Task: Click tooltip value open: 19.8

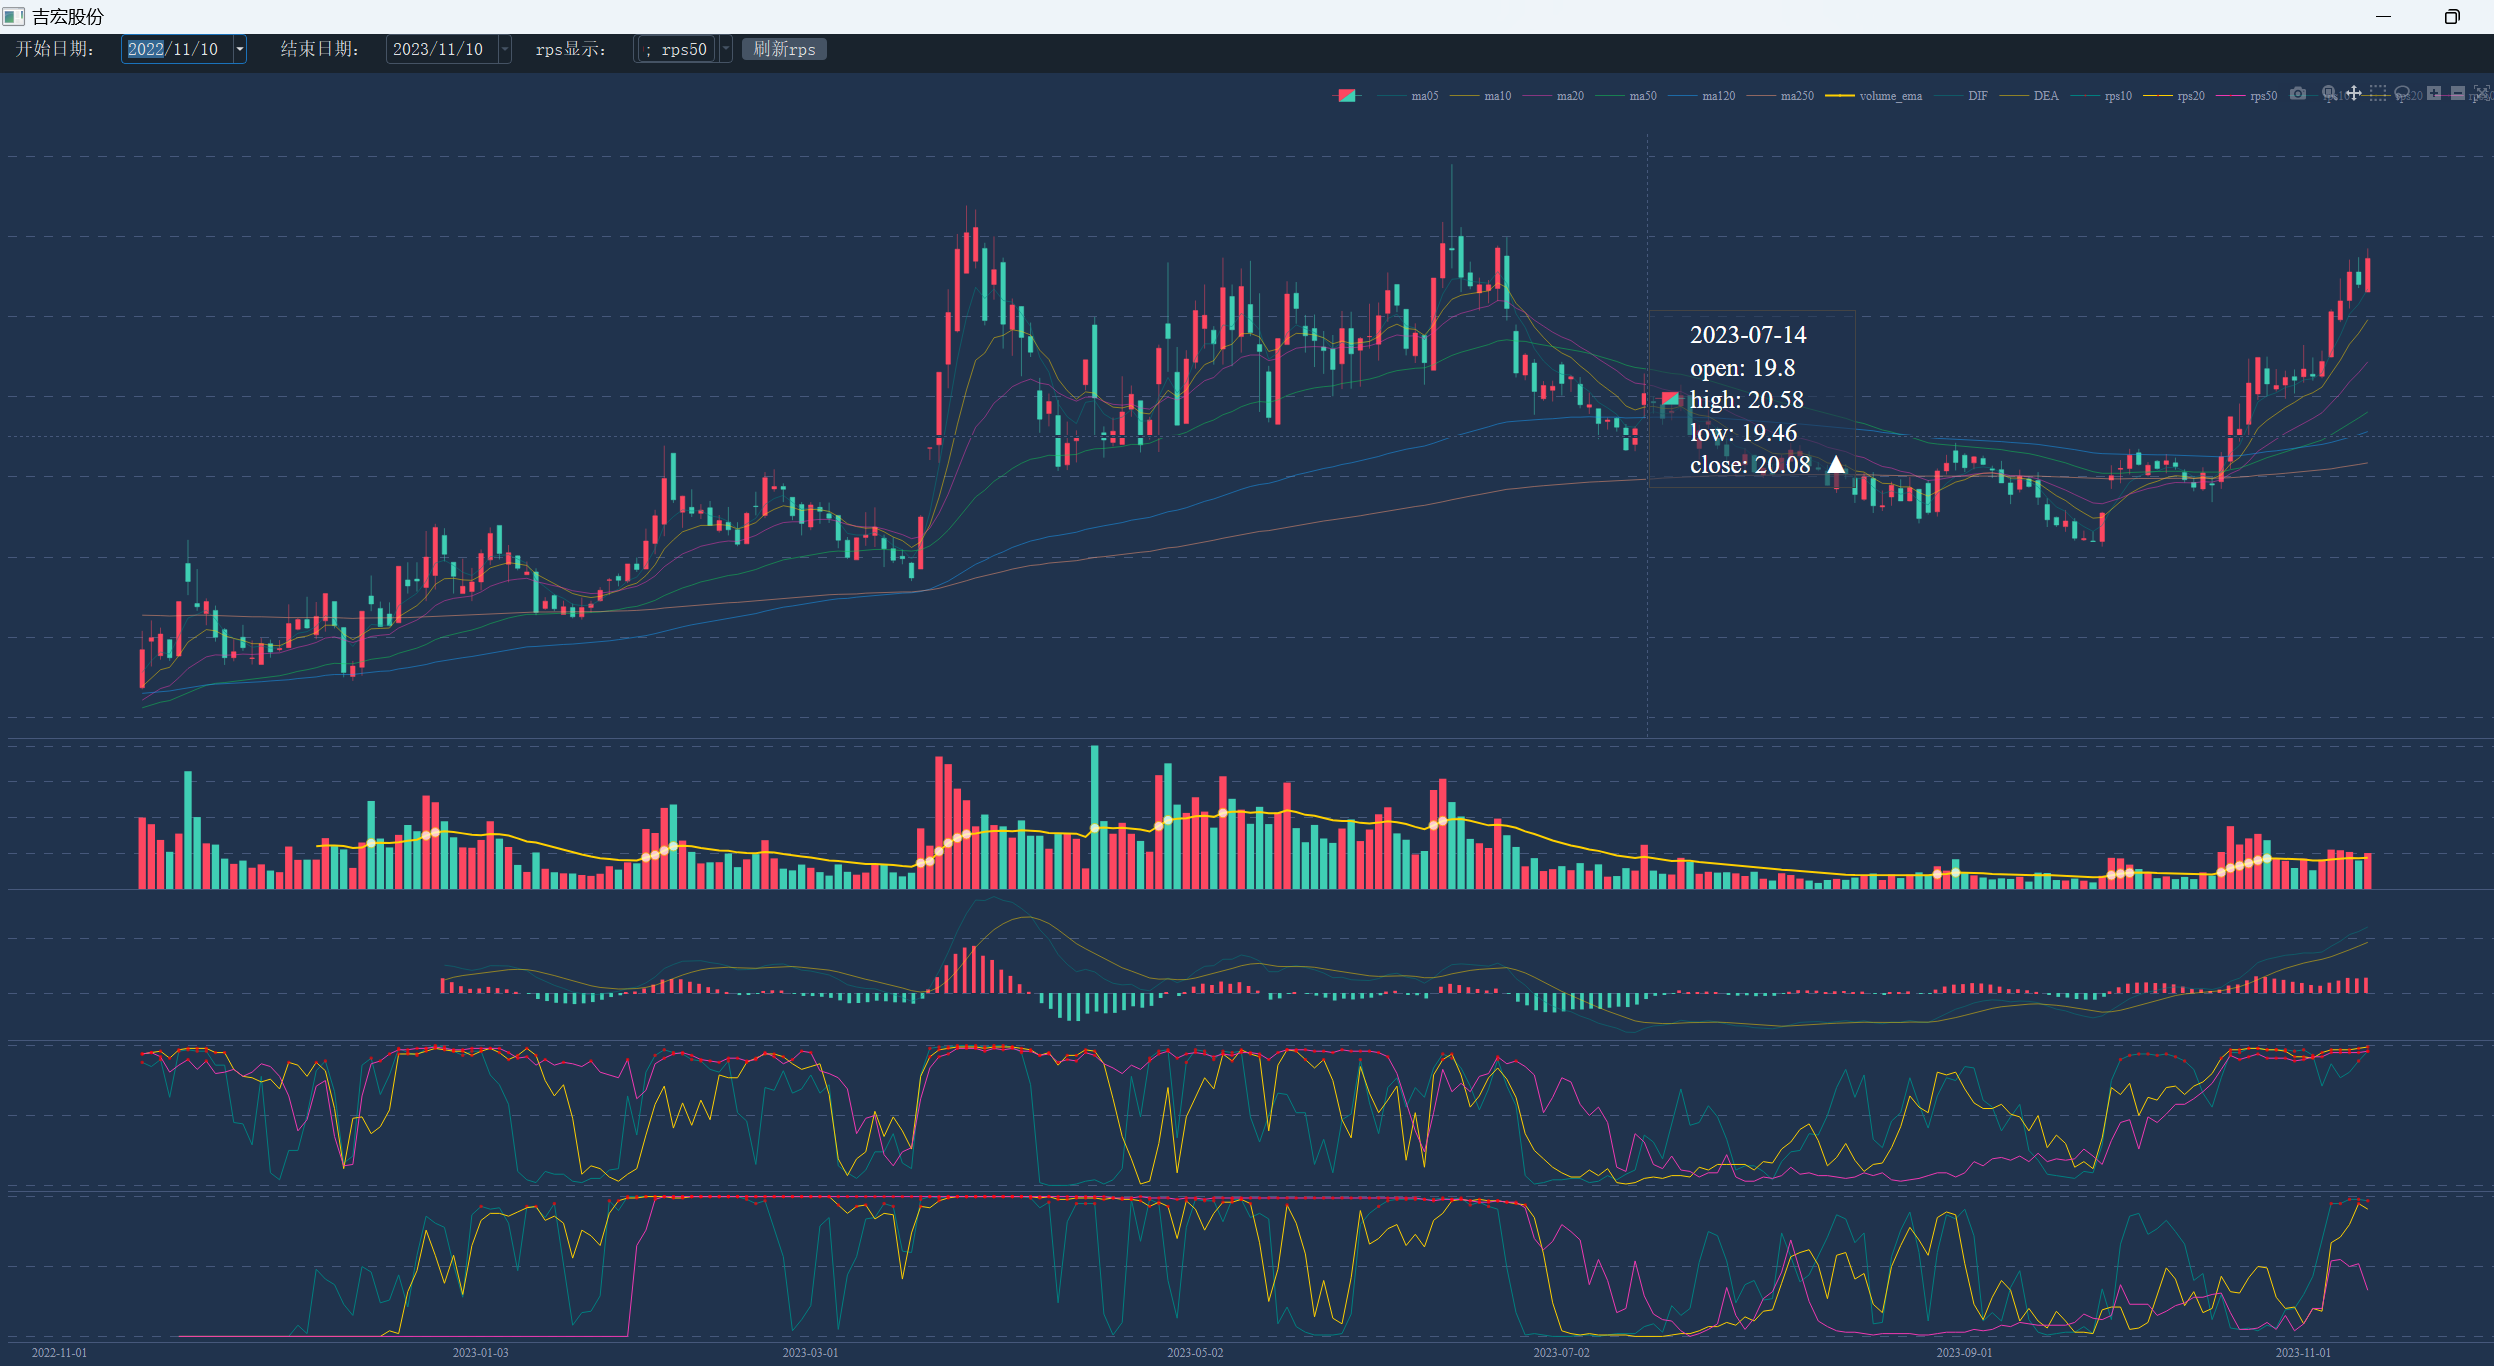Action: click(x=1742, y=368)
